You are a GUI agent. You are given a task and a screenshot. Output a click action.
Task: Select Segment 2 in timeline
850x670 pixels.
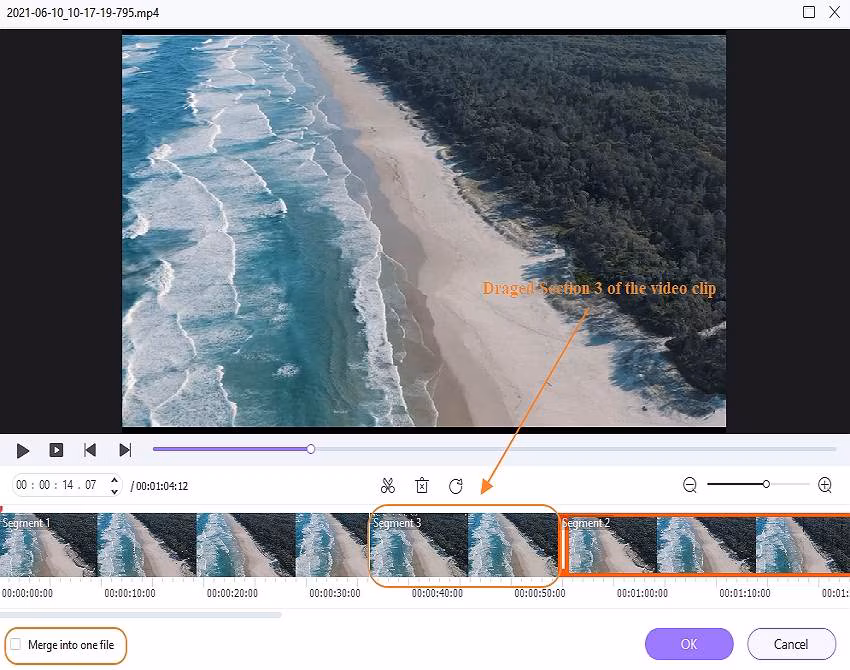click(705, 545)
